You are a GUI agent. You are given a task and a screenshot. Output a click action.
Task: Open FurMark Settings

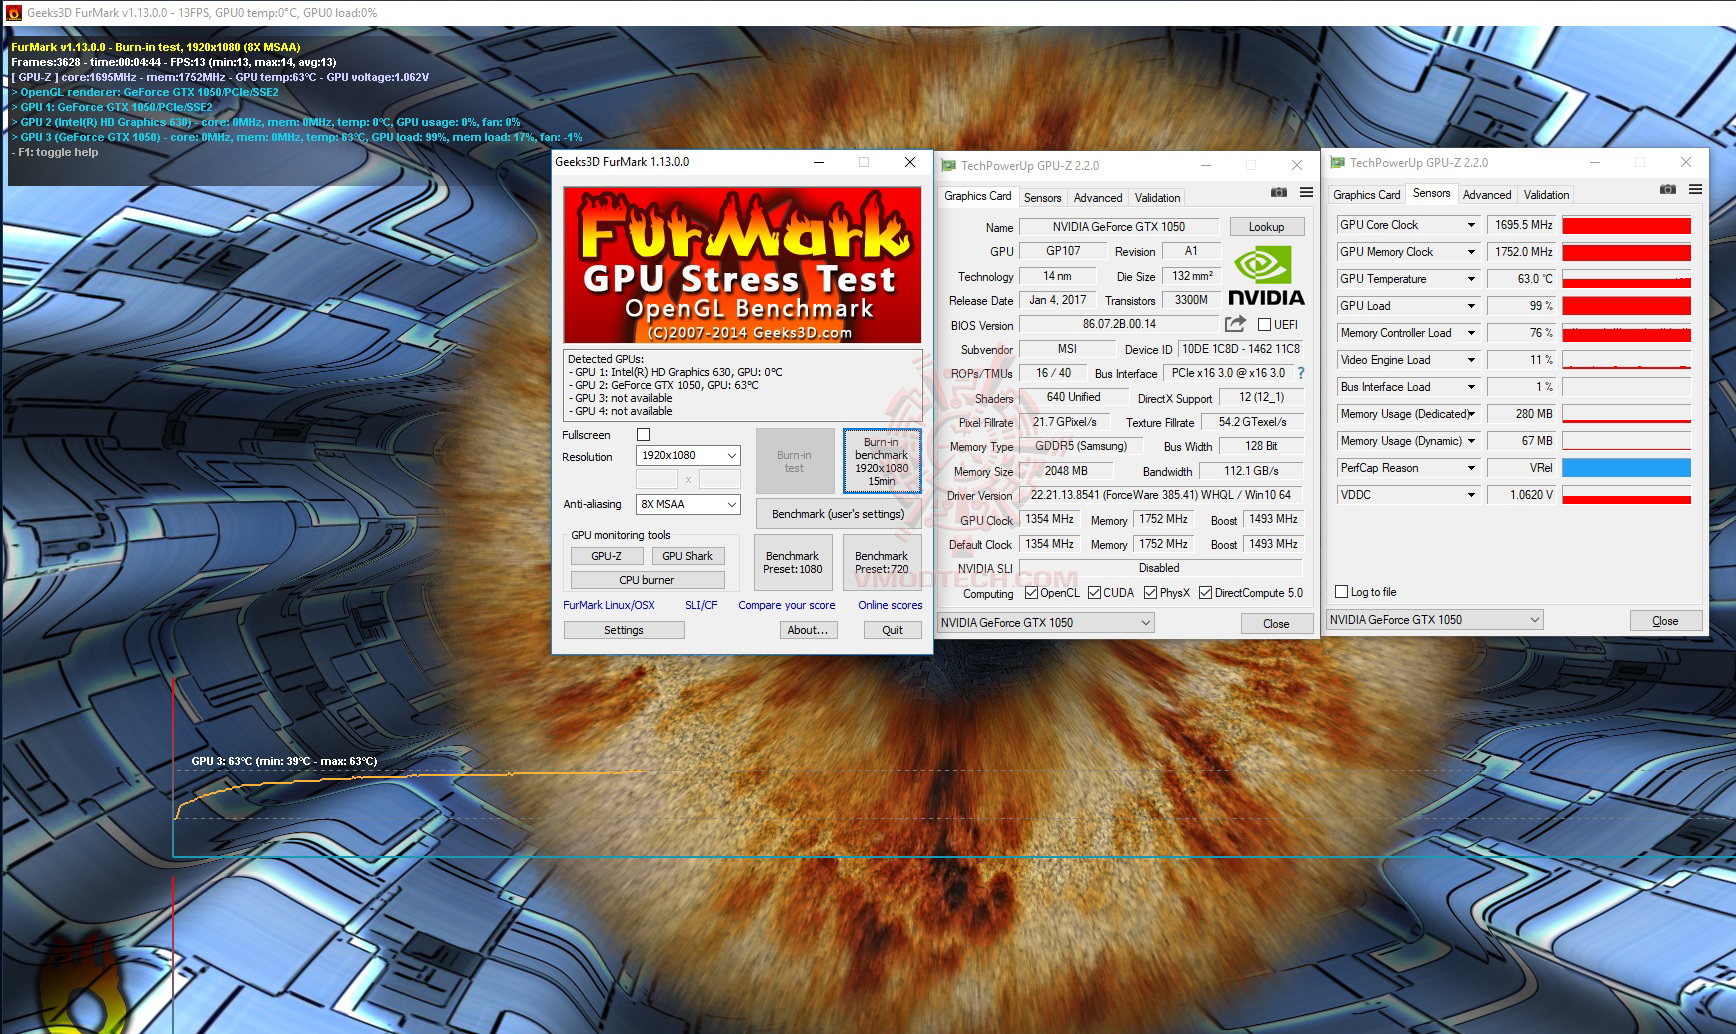point(624,630)
